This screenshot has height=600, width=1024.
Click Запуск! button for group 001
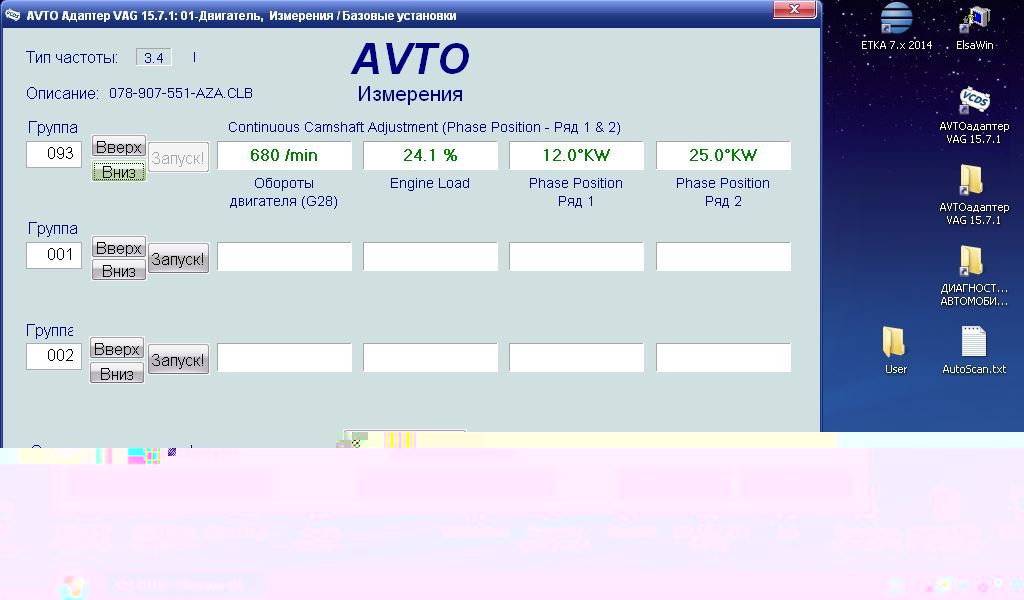pyautogui.click(x=178, y=259)
